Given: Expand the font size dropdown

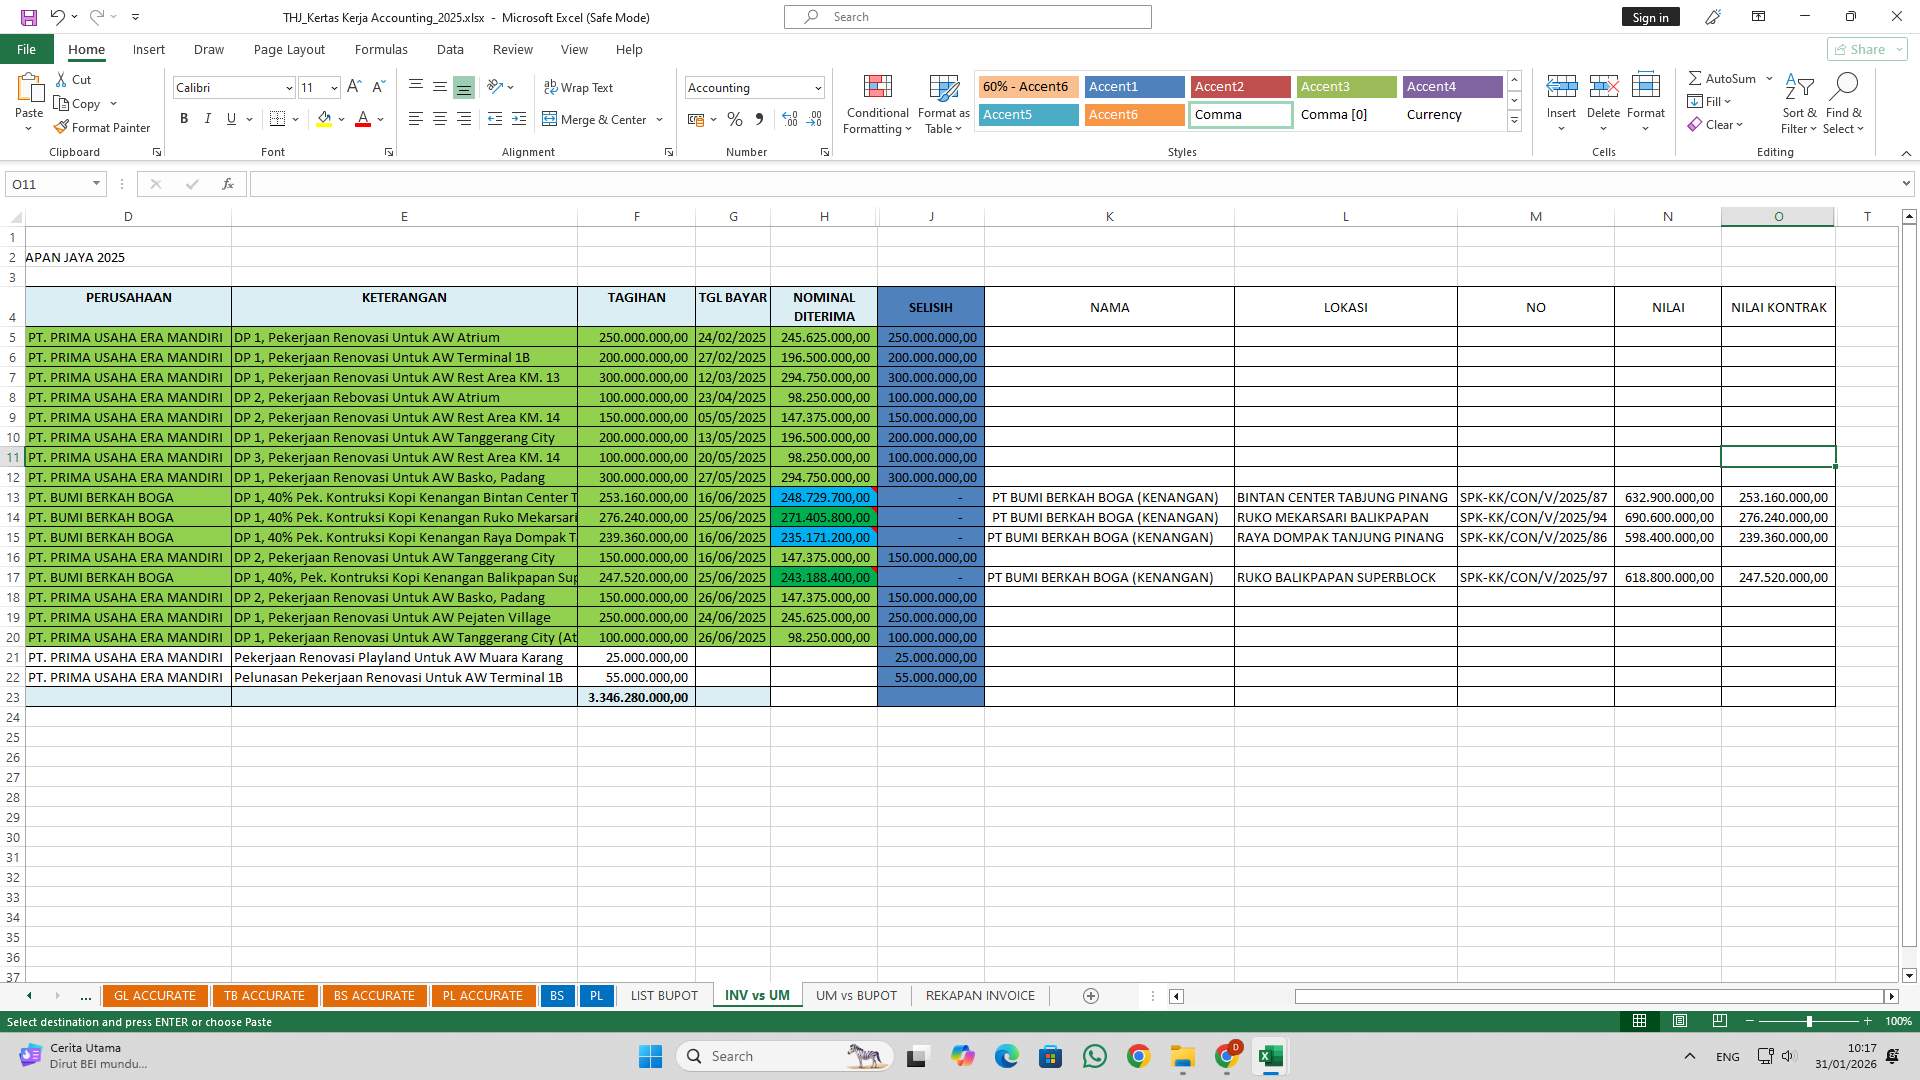Looking at the screenshot, I should [x=334, y=88].
